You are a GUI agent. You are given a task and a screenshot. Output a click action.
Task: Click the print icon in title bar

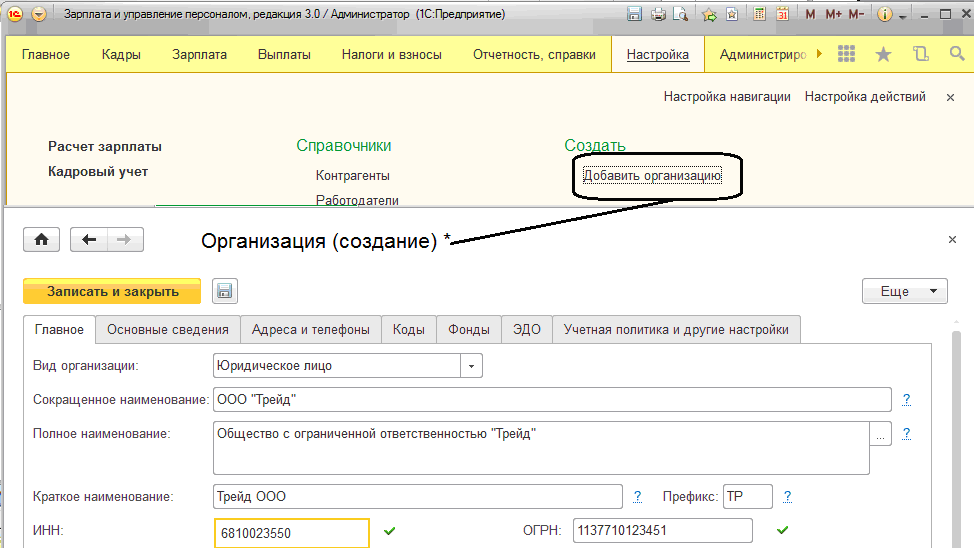[658, 15]
